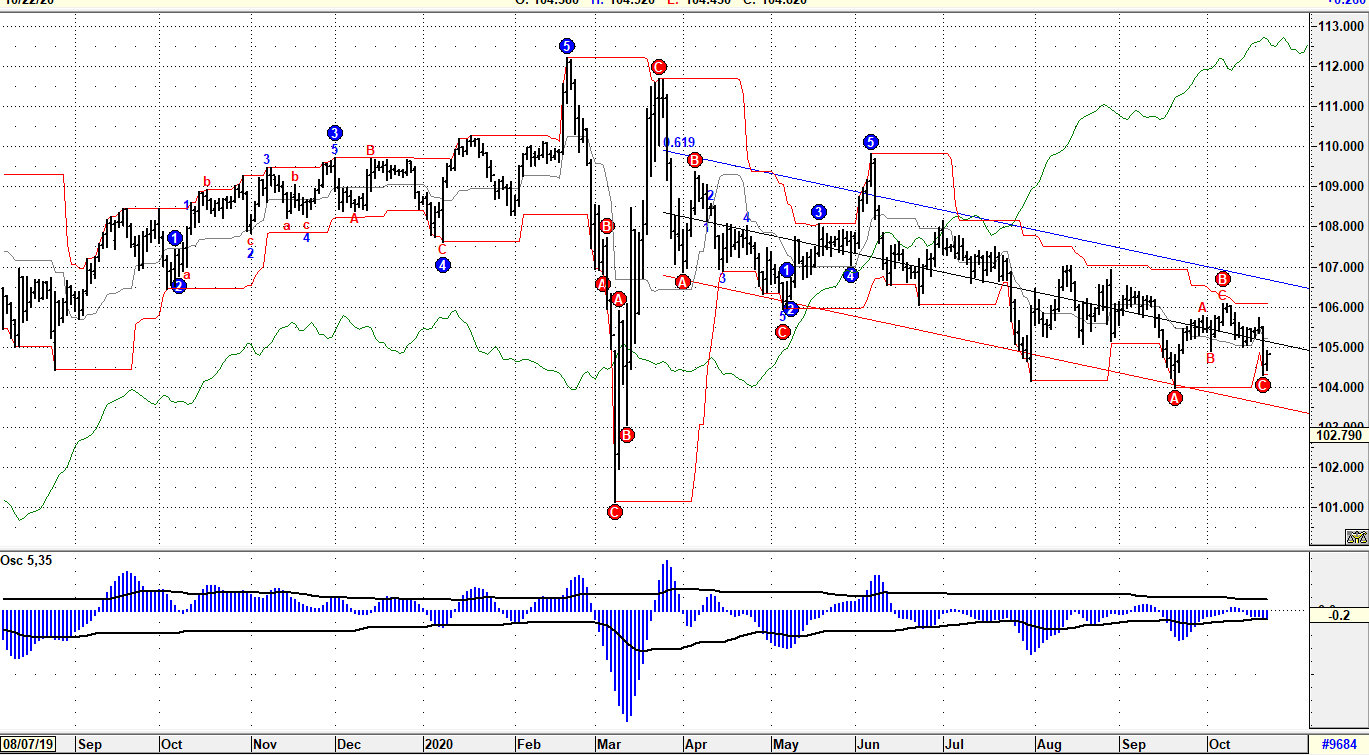Select the blue circled 3 wave marker in November
This screenshot has height=755, width=1369.
coord(334,132)
